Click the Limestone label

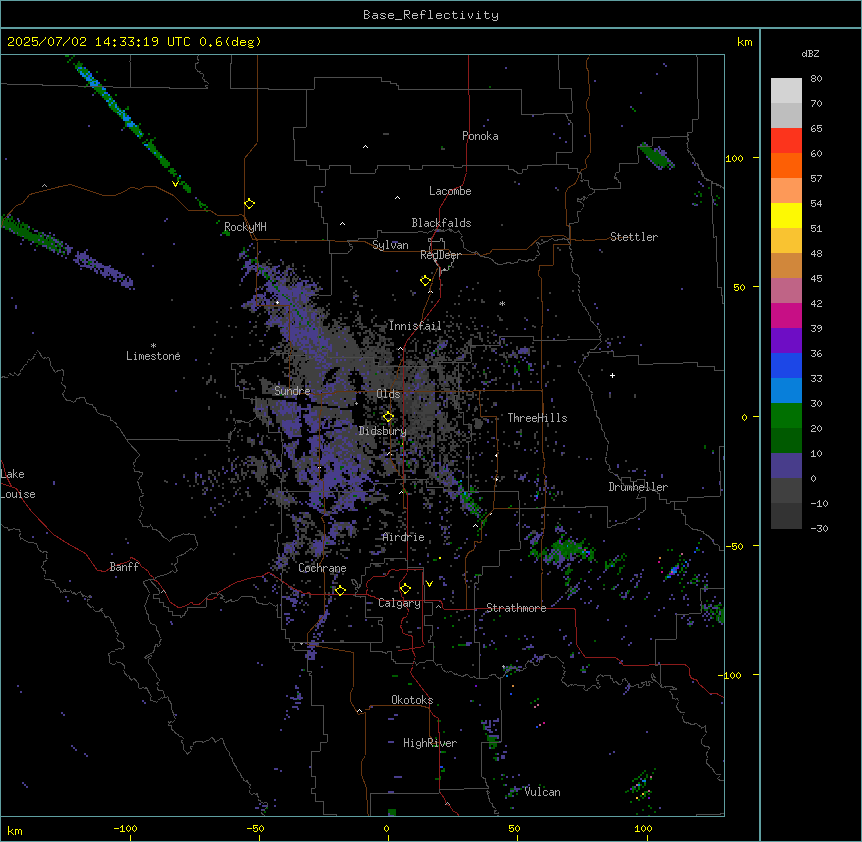153,356
